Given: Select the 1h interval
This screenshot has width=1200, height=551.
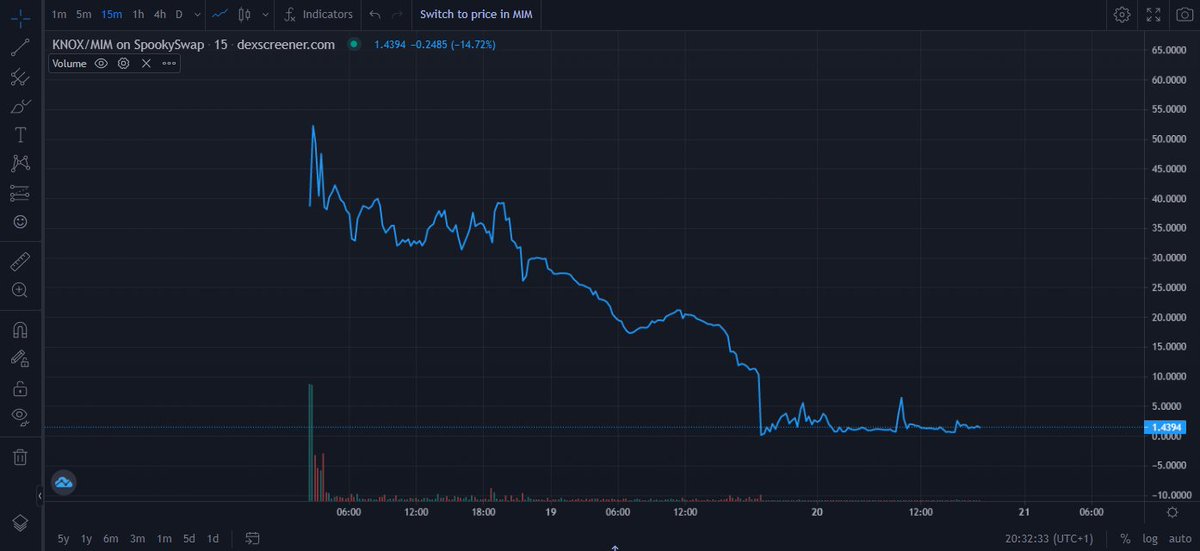Looking at the screenshot, I should (x=138, y=15).
